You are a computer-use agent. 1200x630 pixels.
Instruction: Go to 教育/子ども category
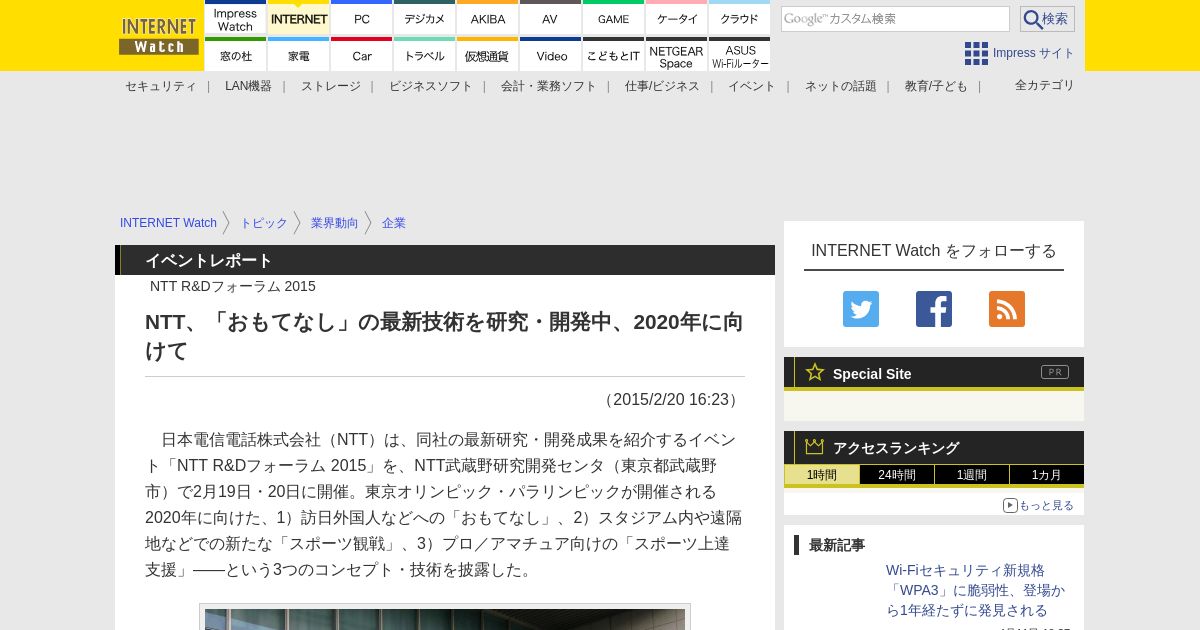click(937, 86)
